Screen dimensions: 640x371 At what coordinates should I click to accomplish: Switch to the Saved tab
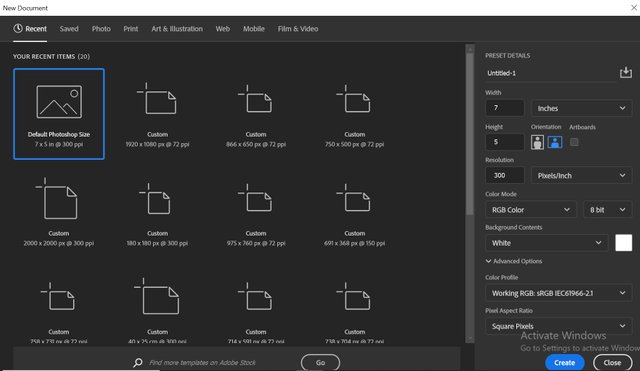pyautogui.click(x=69, y=29)
